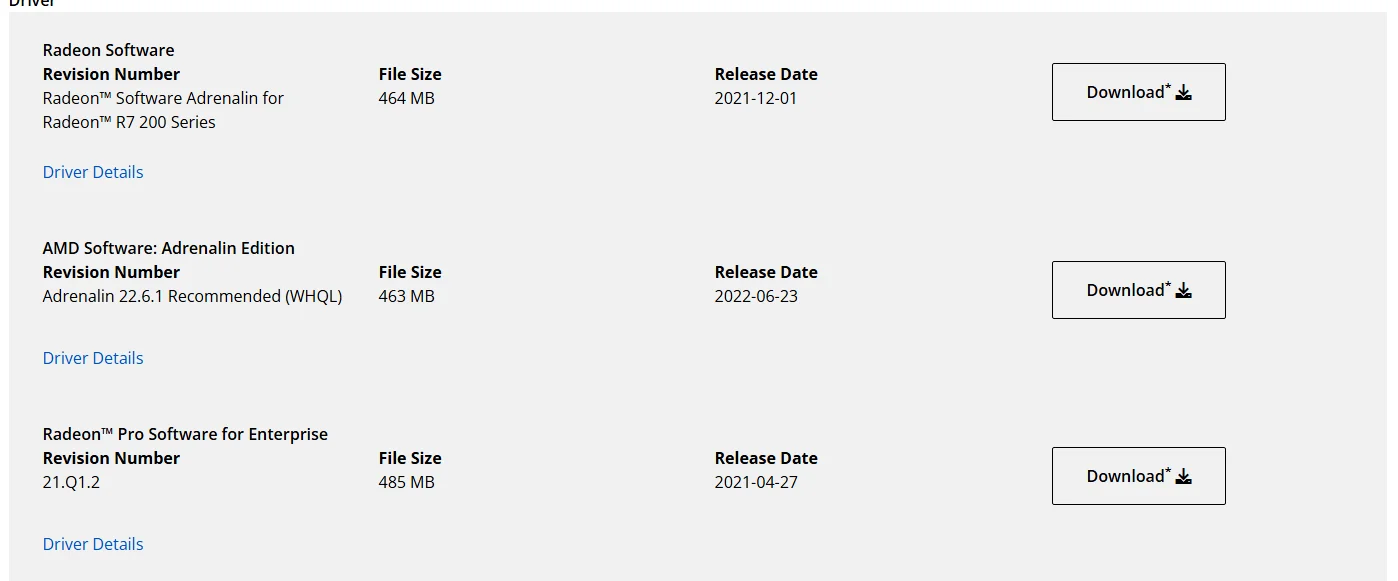1398x581 pixels.
Task: Open Driver Details for Radeon Software
Action: click(x=93, y=172)
